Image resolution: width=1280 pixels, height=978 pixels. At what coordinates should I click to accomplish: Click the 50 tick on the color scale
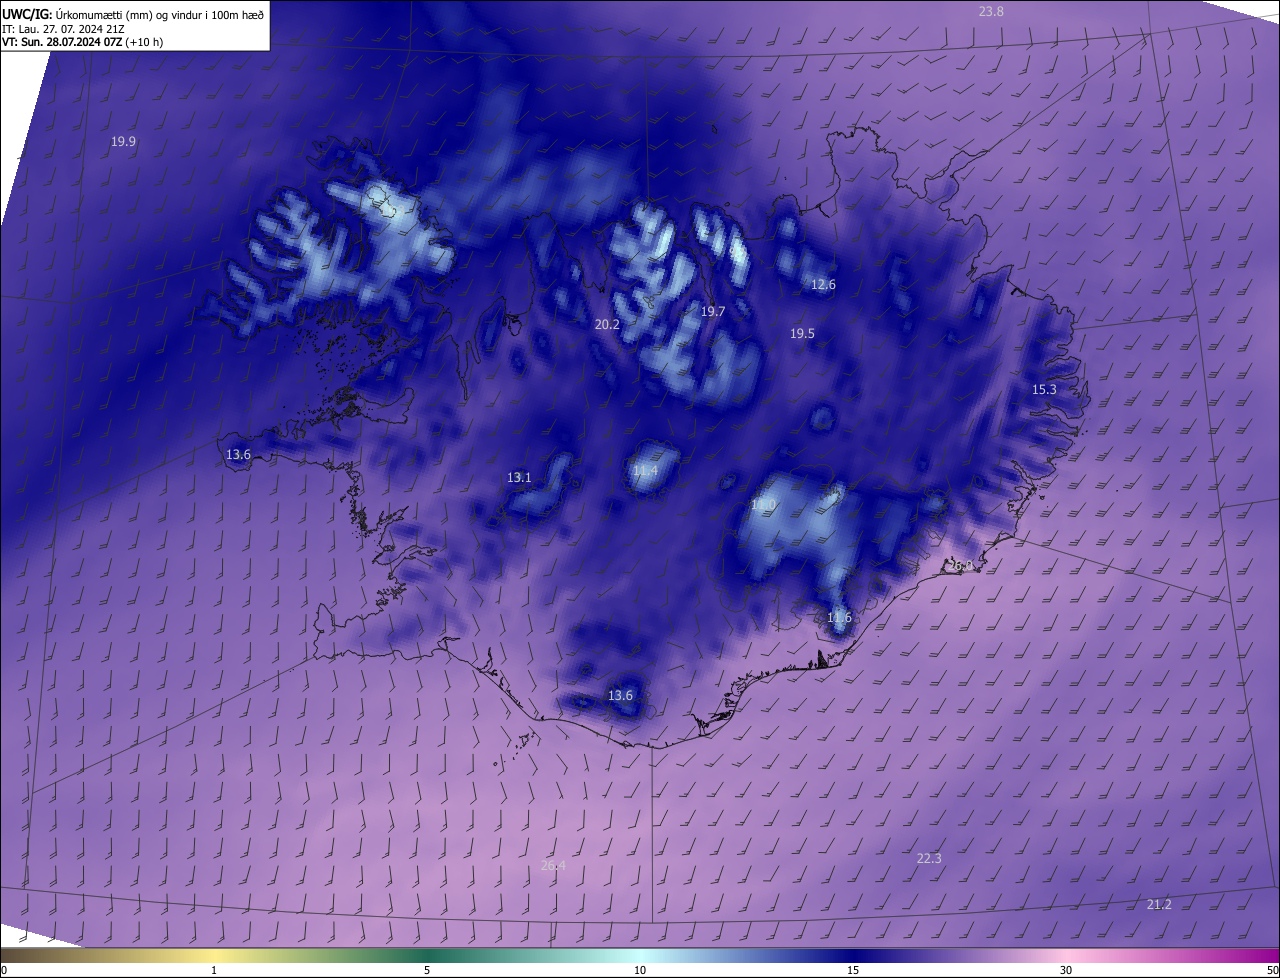[x=1272, y=970]
